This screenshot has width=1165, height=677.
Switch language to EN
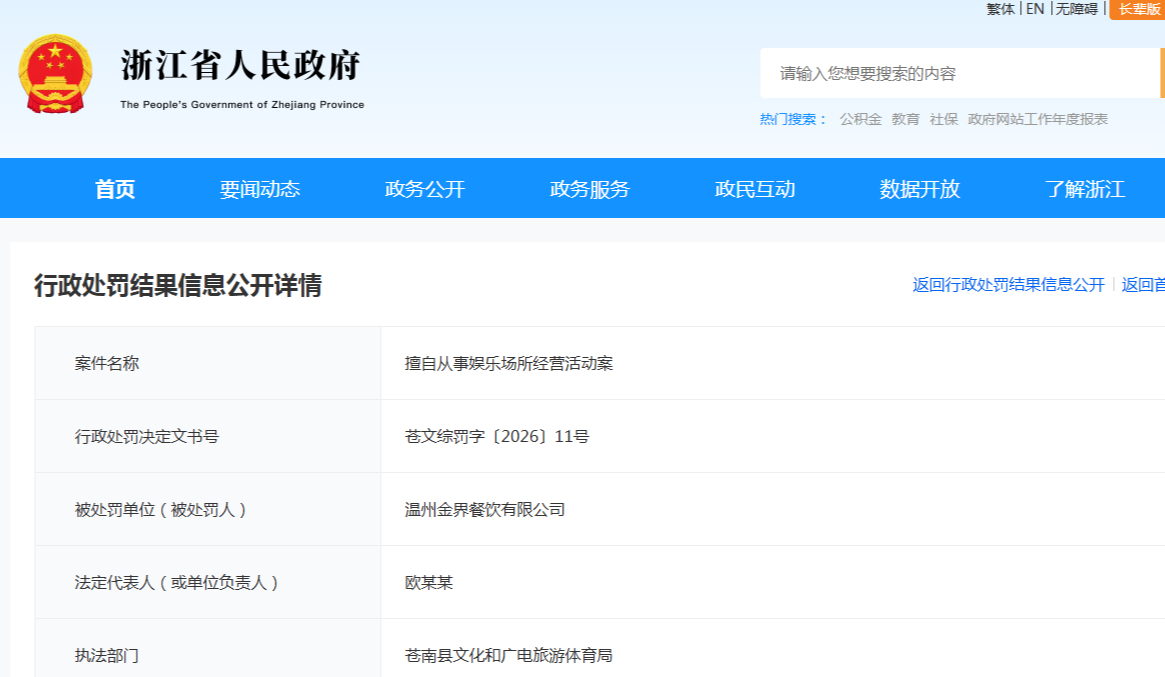(1035, 9)
